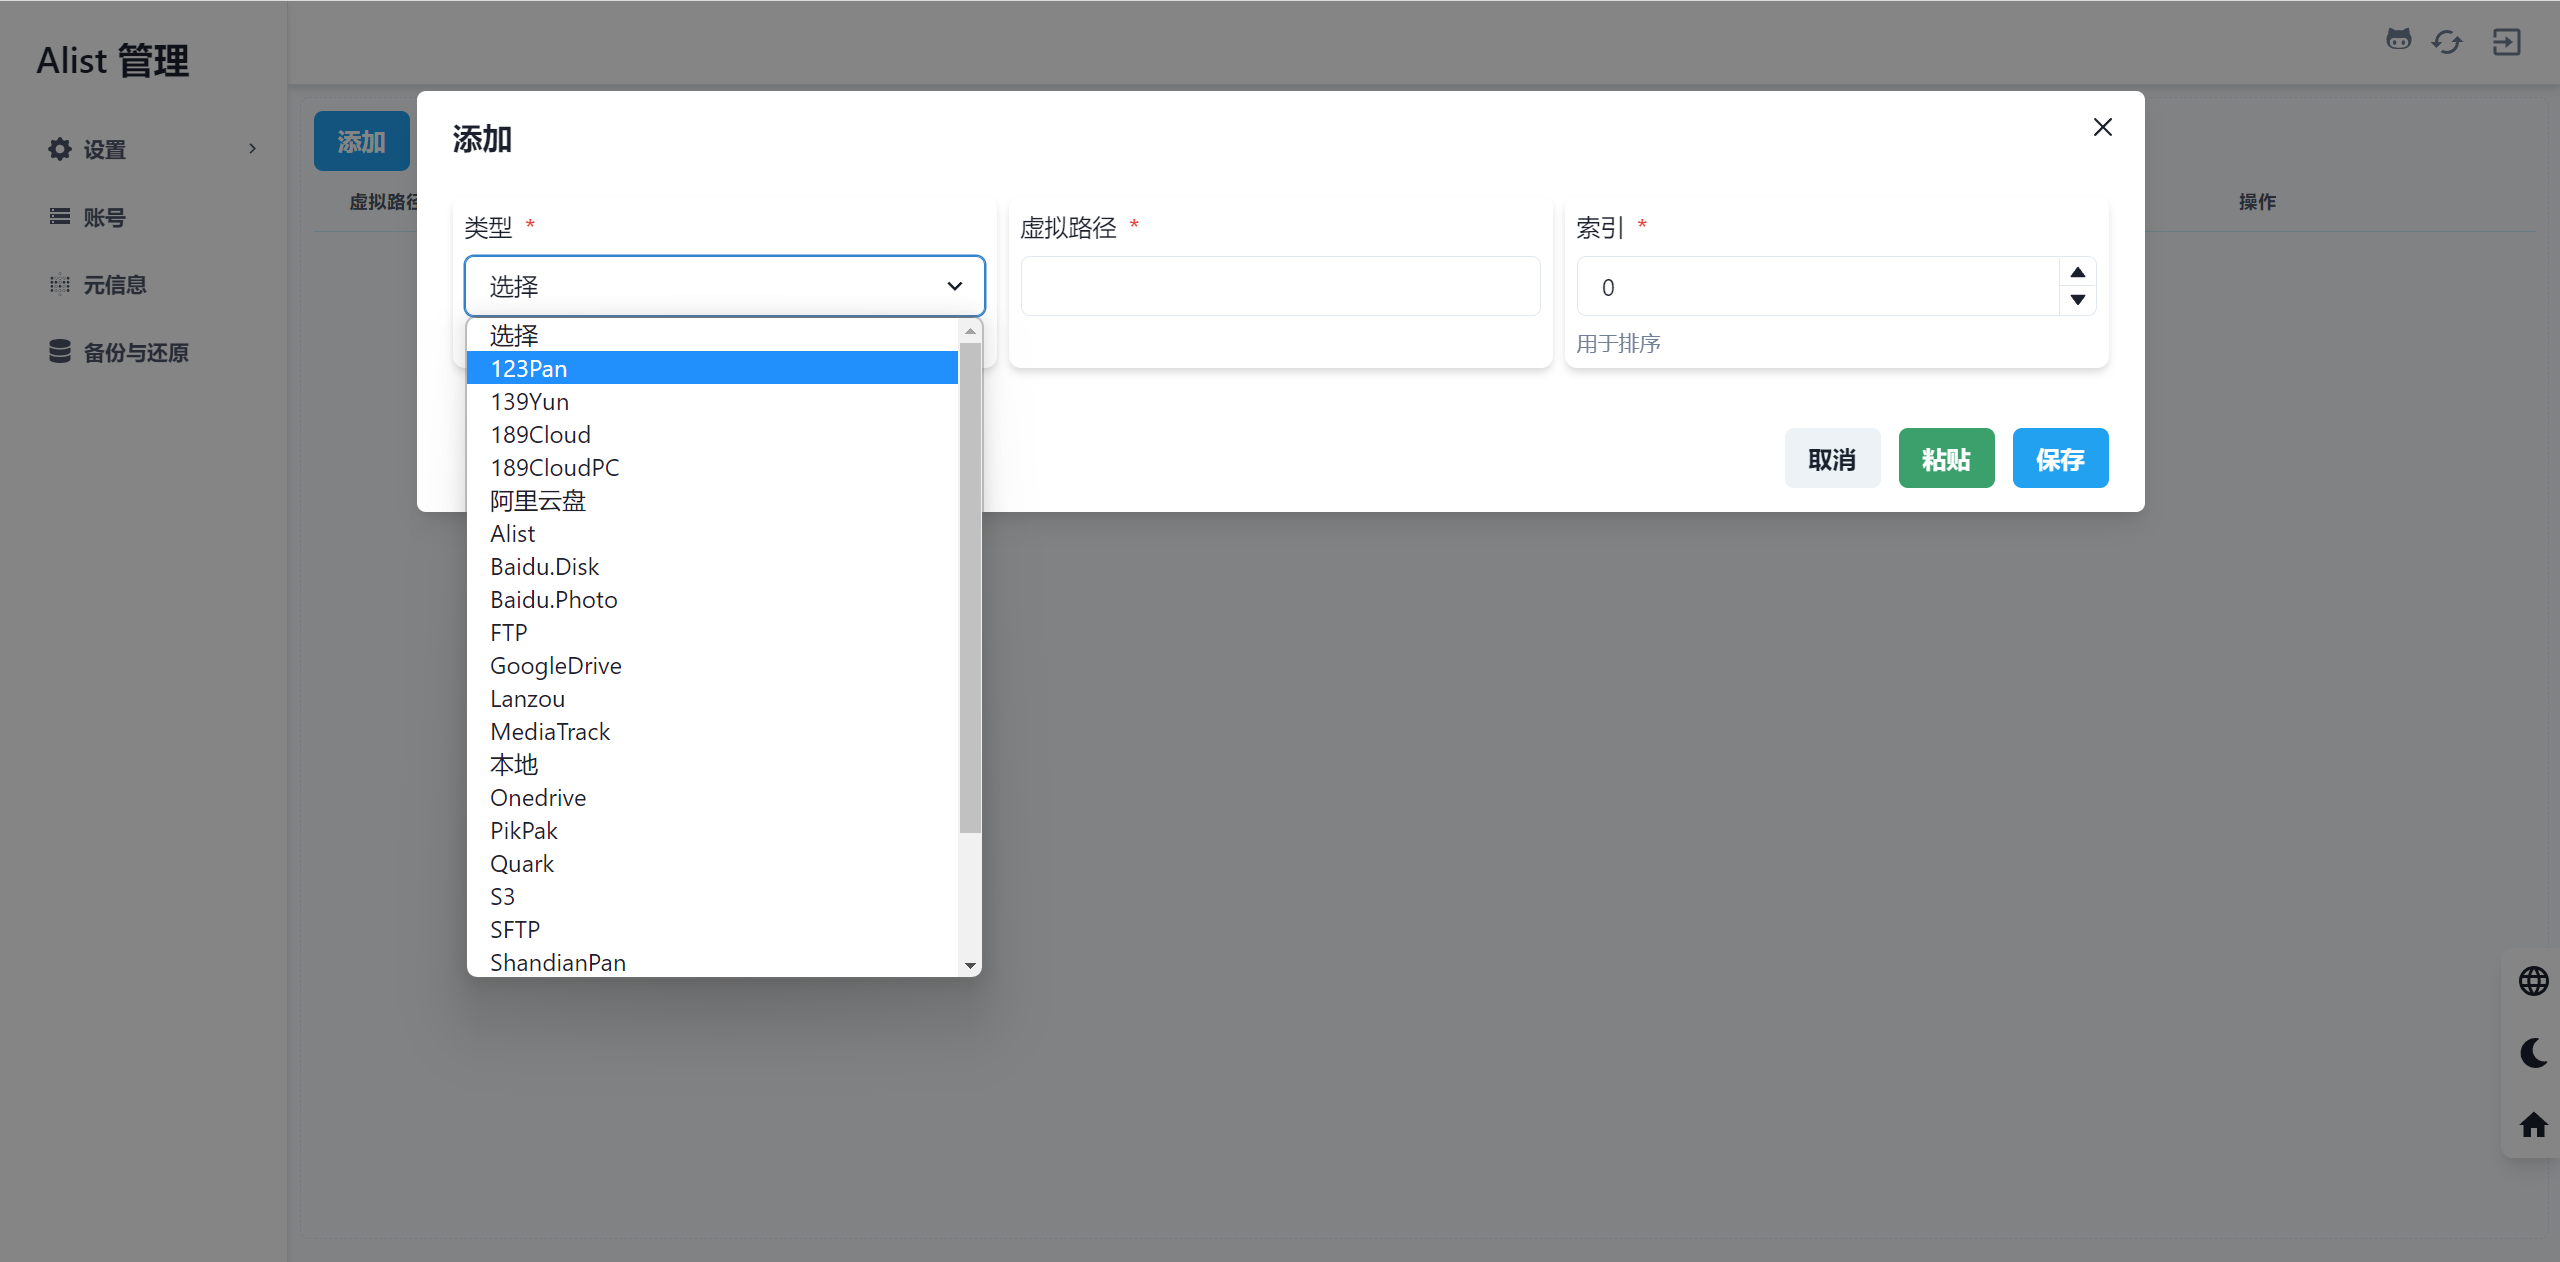Viewport: 2560px width, 1262px height.
Task: Expand the 设置 sidebar chevron
Action: pos(252,149)
